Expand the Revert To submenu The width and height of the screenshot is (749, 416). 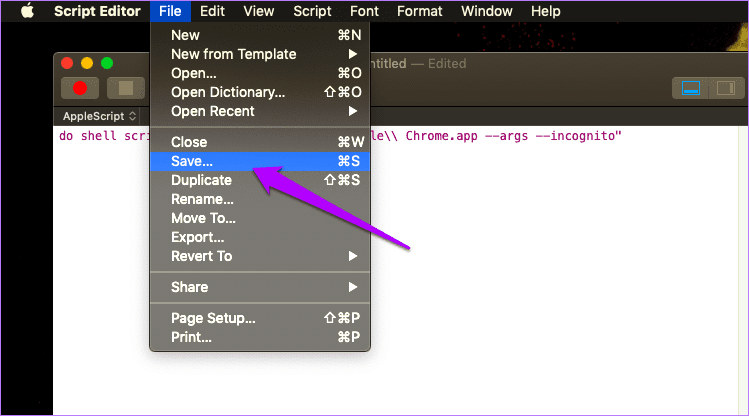tap(260, 256)
